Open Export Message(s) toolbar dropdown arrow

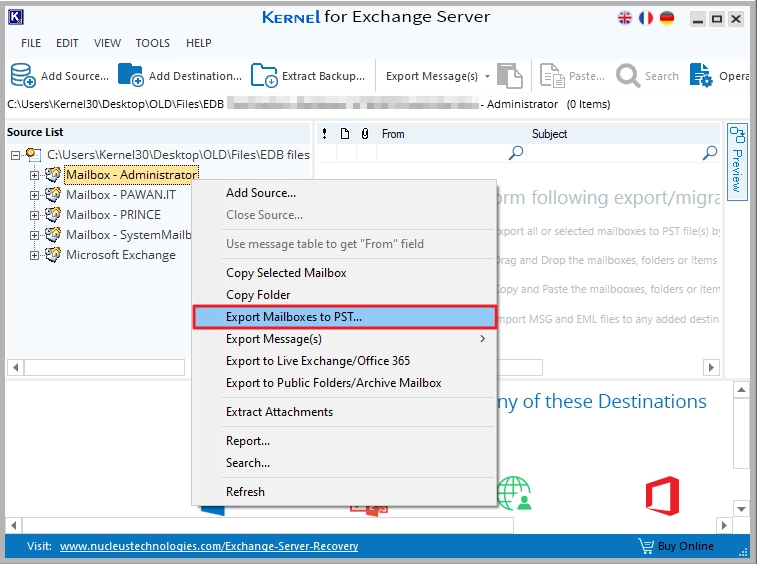point(487,76)
